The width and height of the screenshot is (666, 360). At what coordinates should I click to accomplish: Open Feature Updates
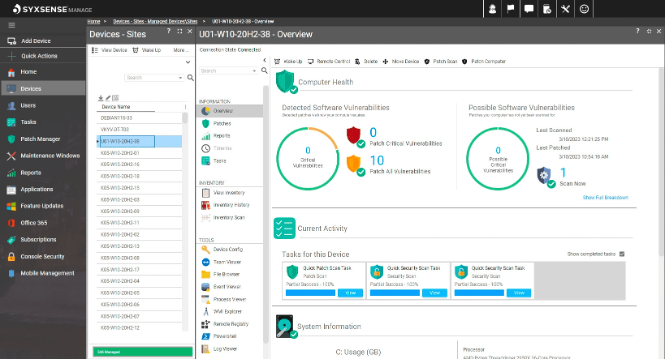[42, 205]
